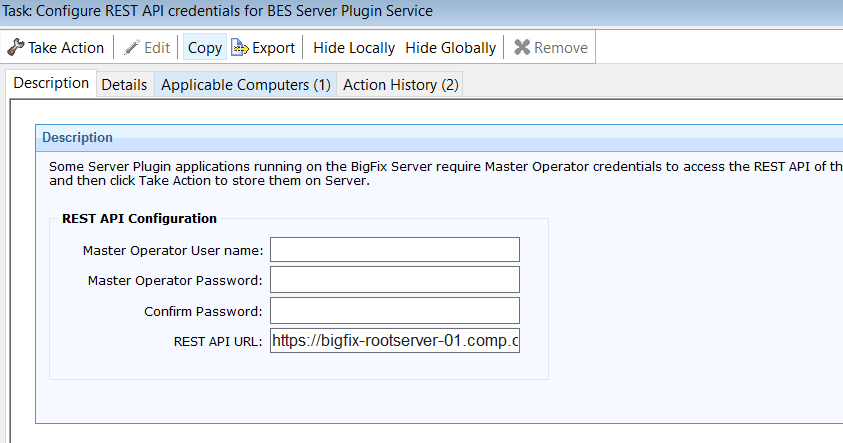Viewport: 843px width, 443px height.
Task: Click the Take Action wrench icon
Action: (16, 48)
